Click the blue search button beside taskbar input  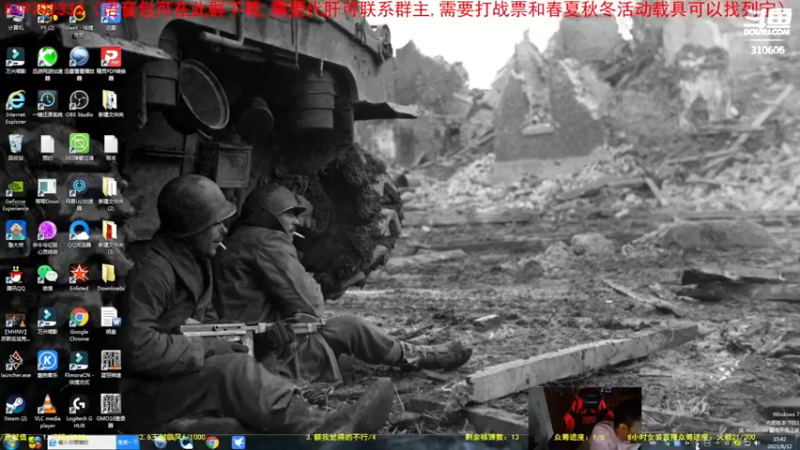coord(128,442)
